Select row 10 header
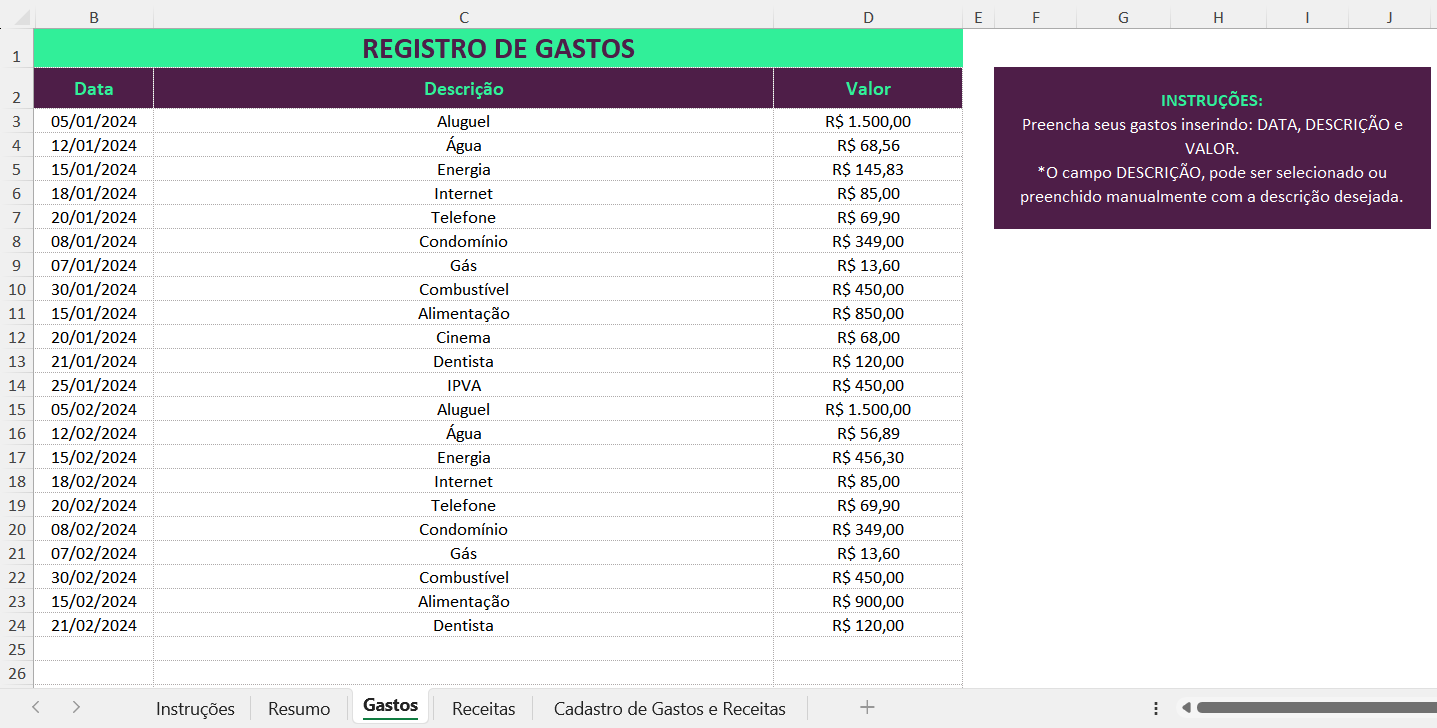 pyautogui.click(x=16, y=289)
